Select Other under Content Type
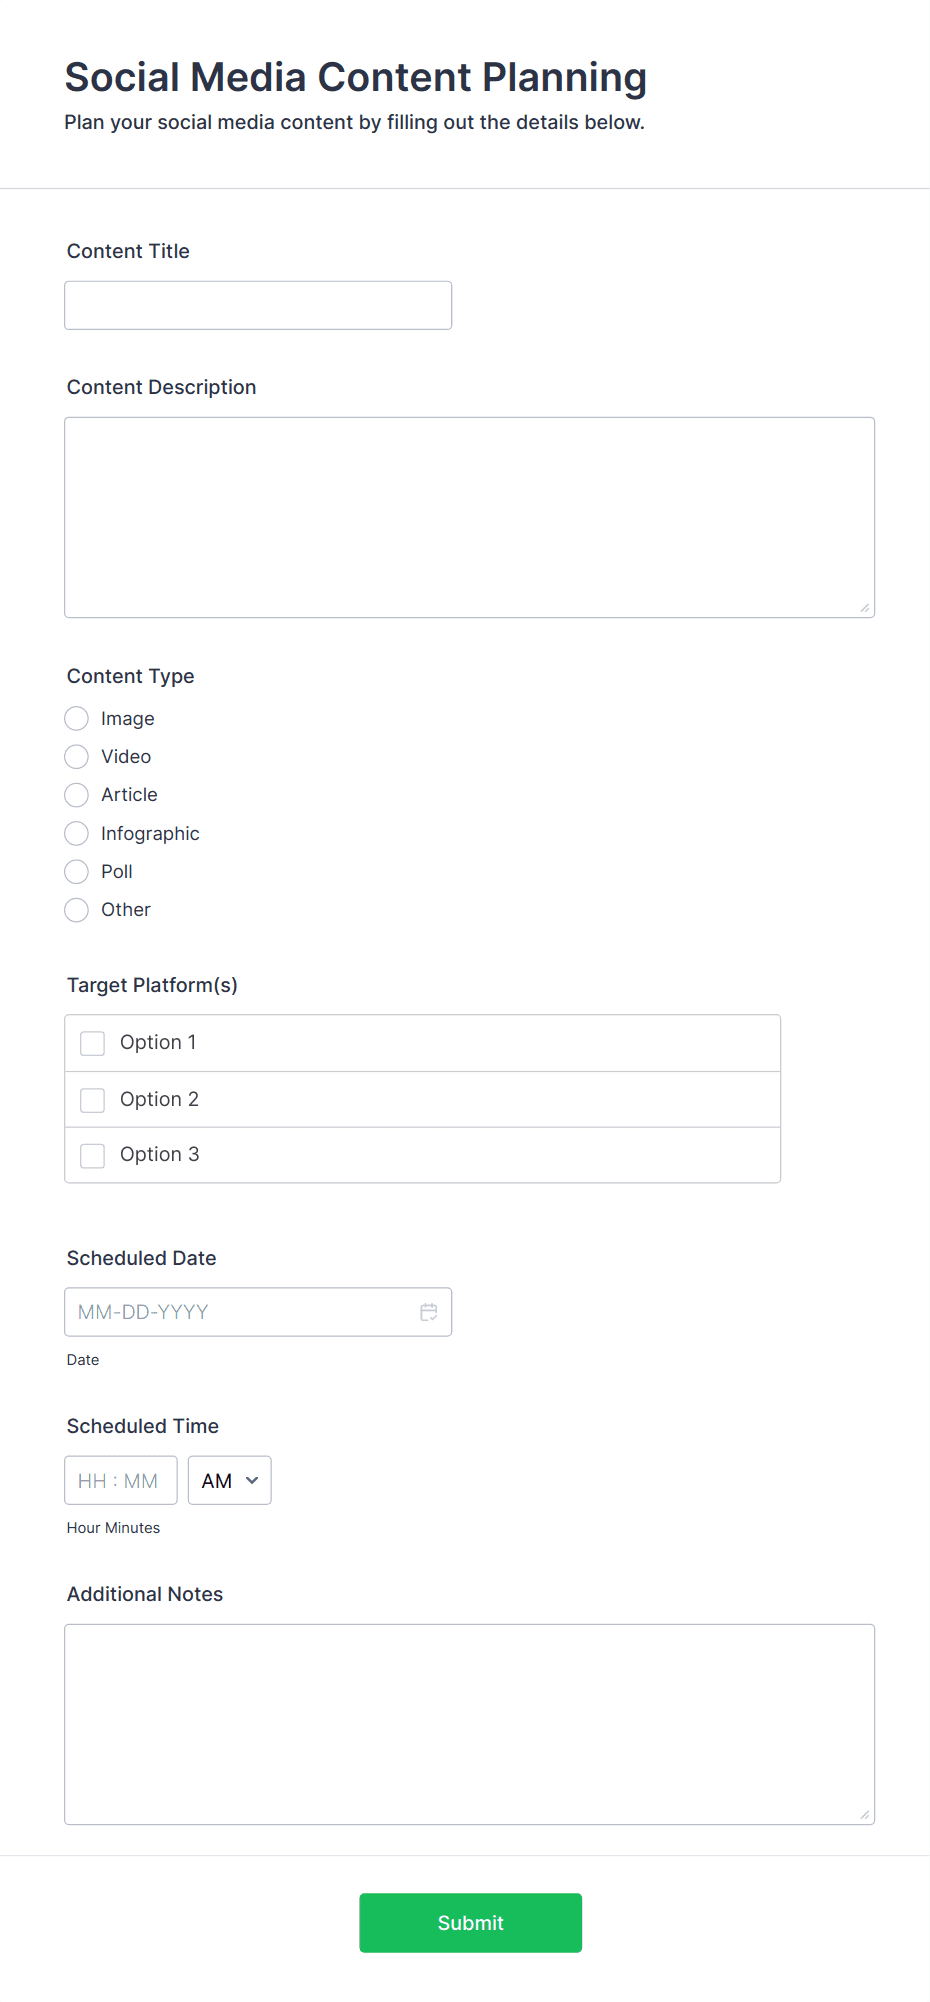 tap(76, 910)
